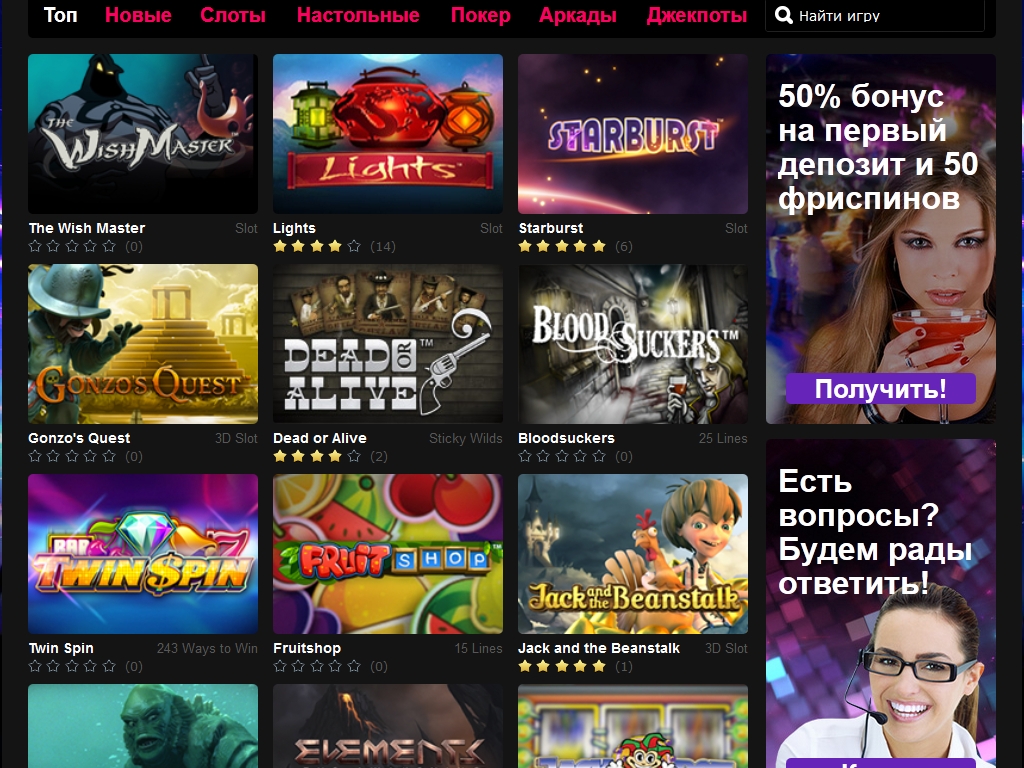This screenshot has height=768, width=1024.
Task: Open the Starburst game title link
Action: click(x=551, y=228)
